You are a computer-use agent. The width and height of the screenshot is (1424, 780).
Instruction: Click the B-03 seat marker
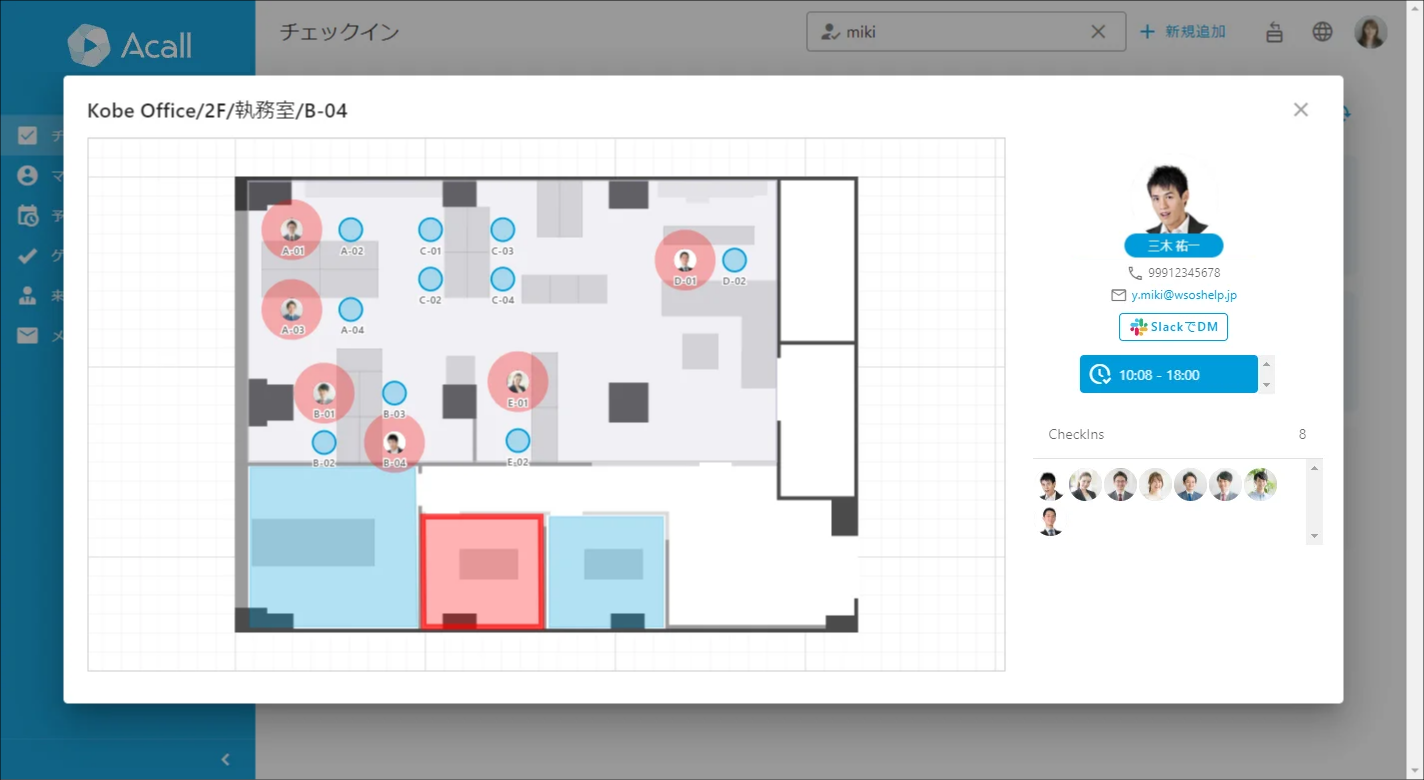(394, 393)
